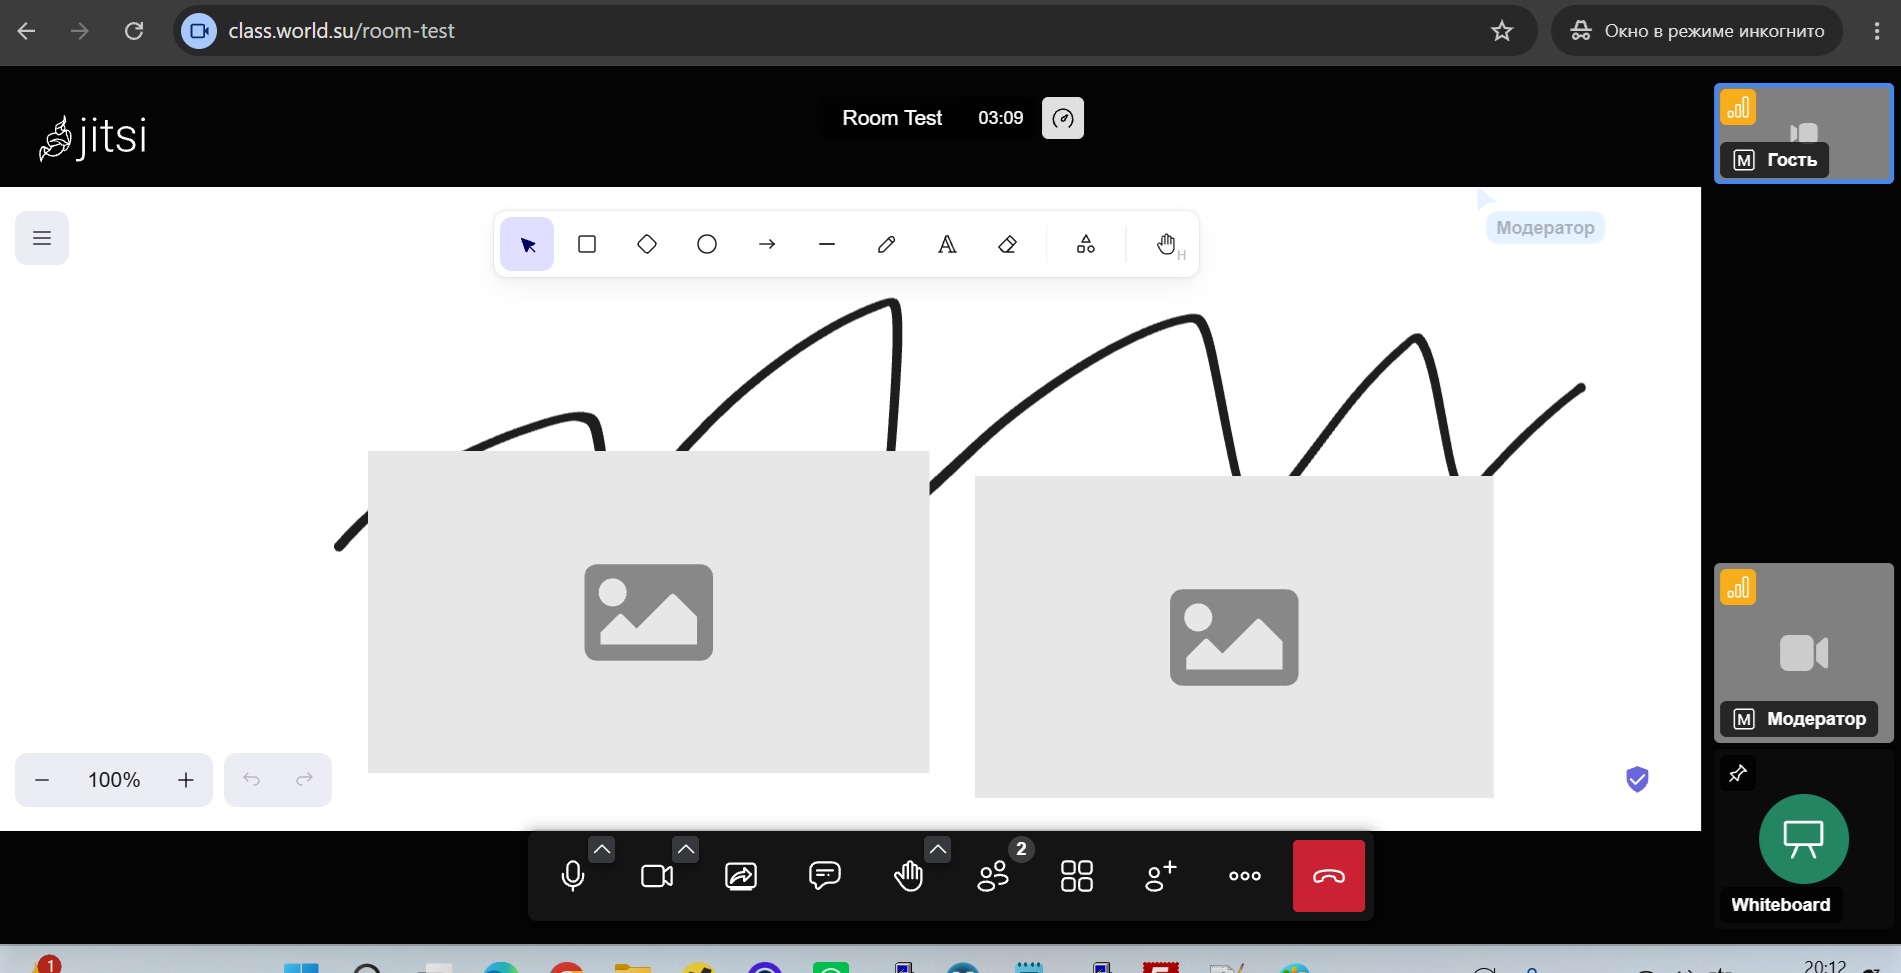Expand video settings chevron
The image size is (1901, 973).
pos(685,849)
